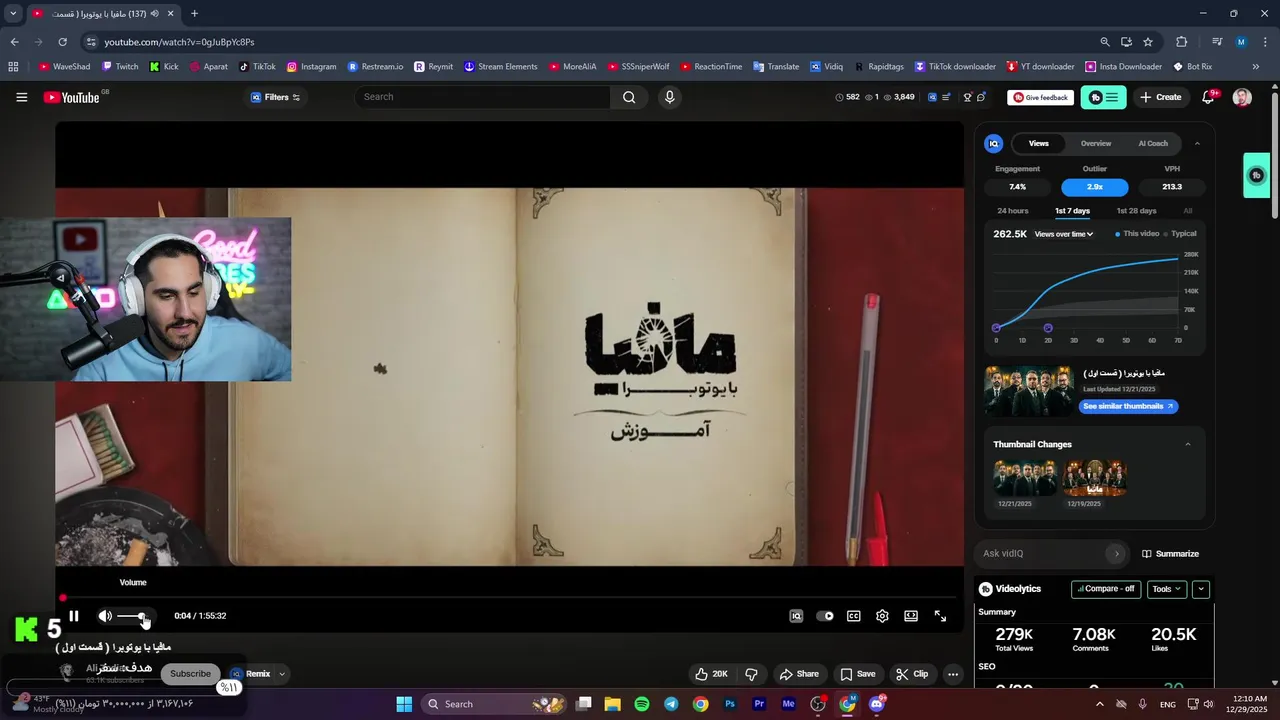Click the YouTube search magnifier button
The width and height of the screenshot is (1280, 720).
629,97
